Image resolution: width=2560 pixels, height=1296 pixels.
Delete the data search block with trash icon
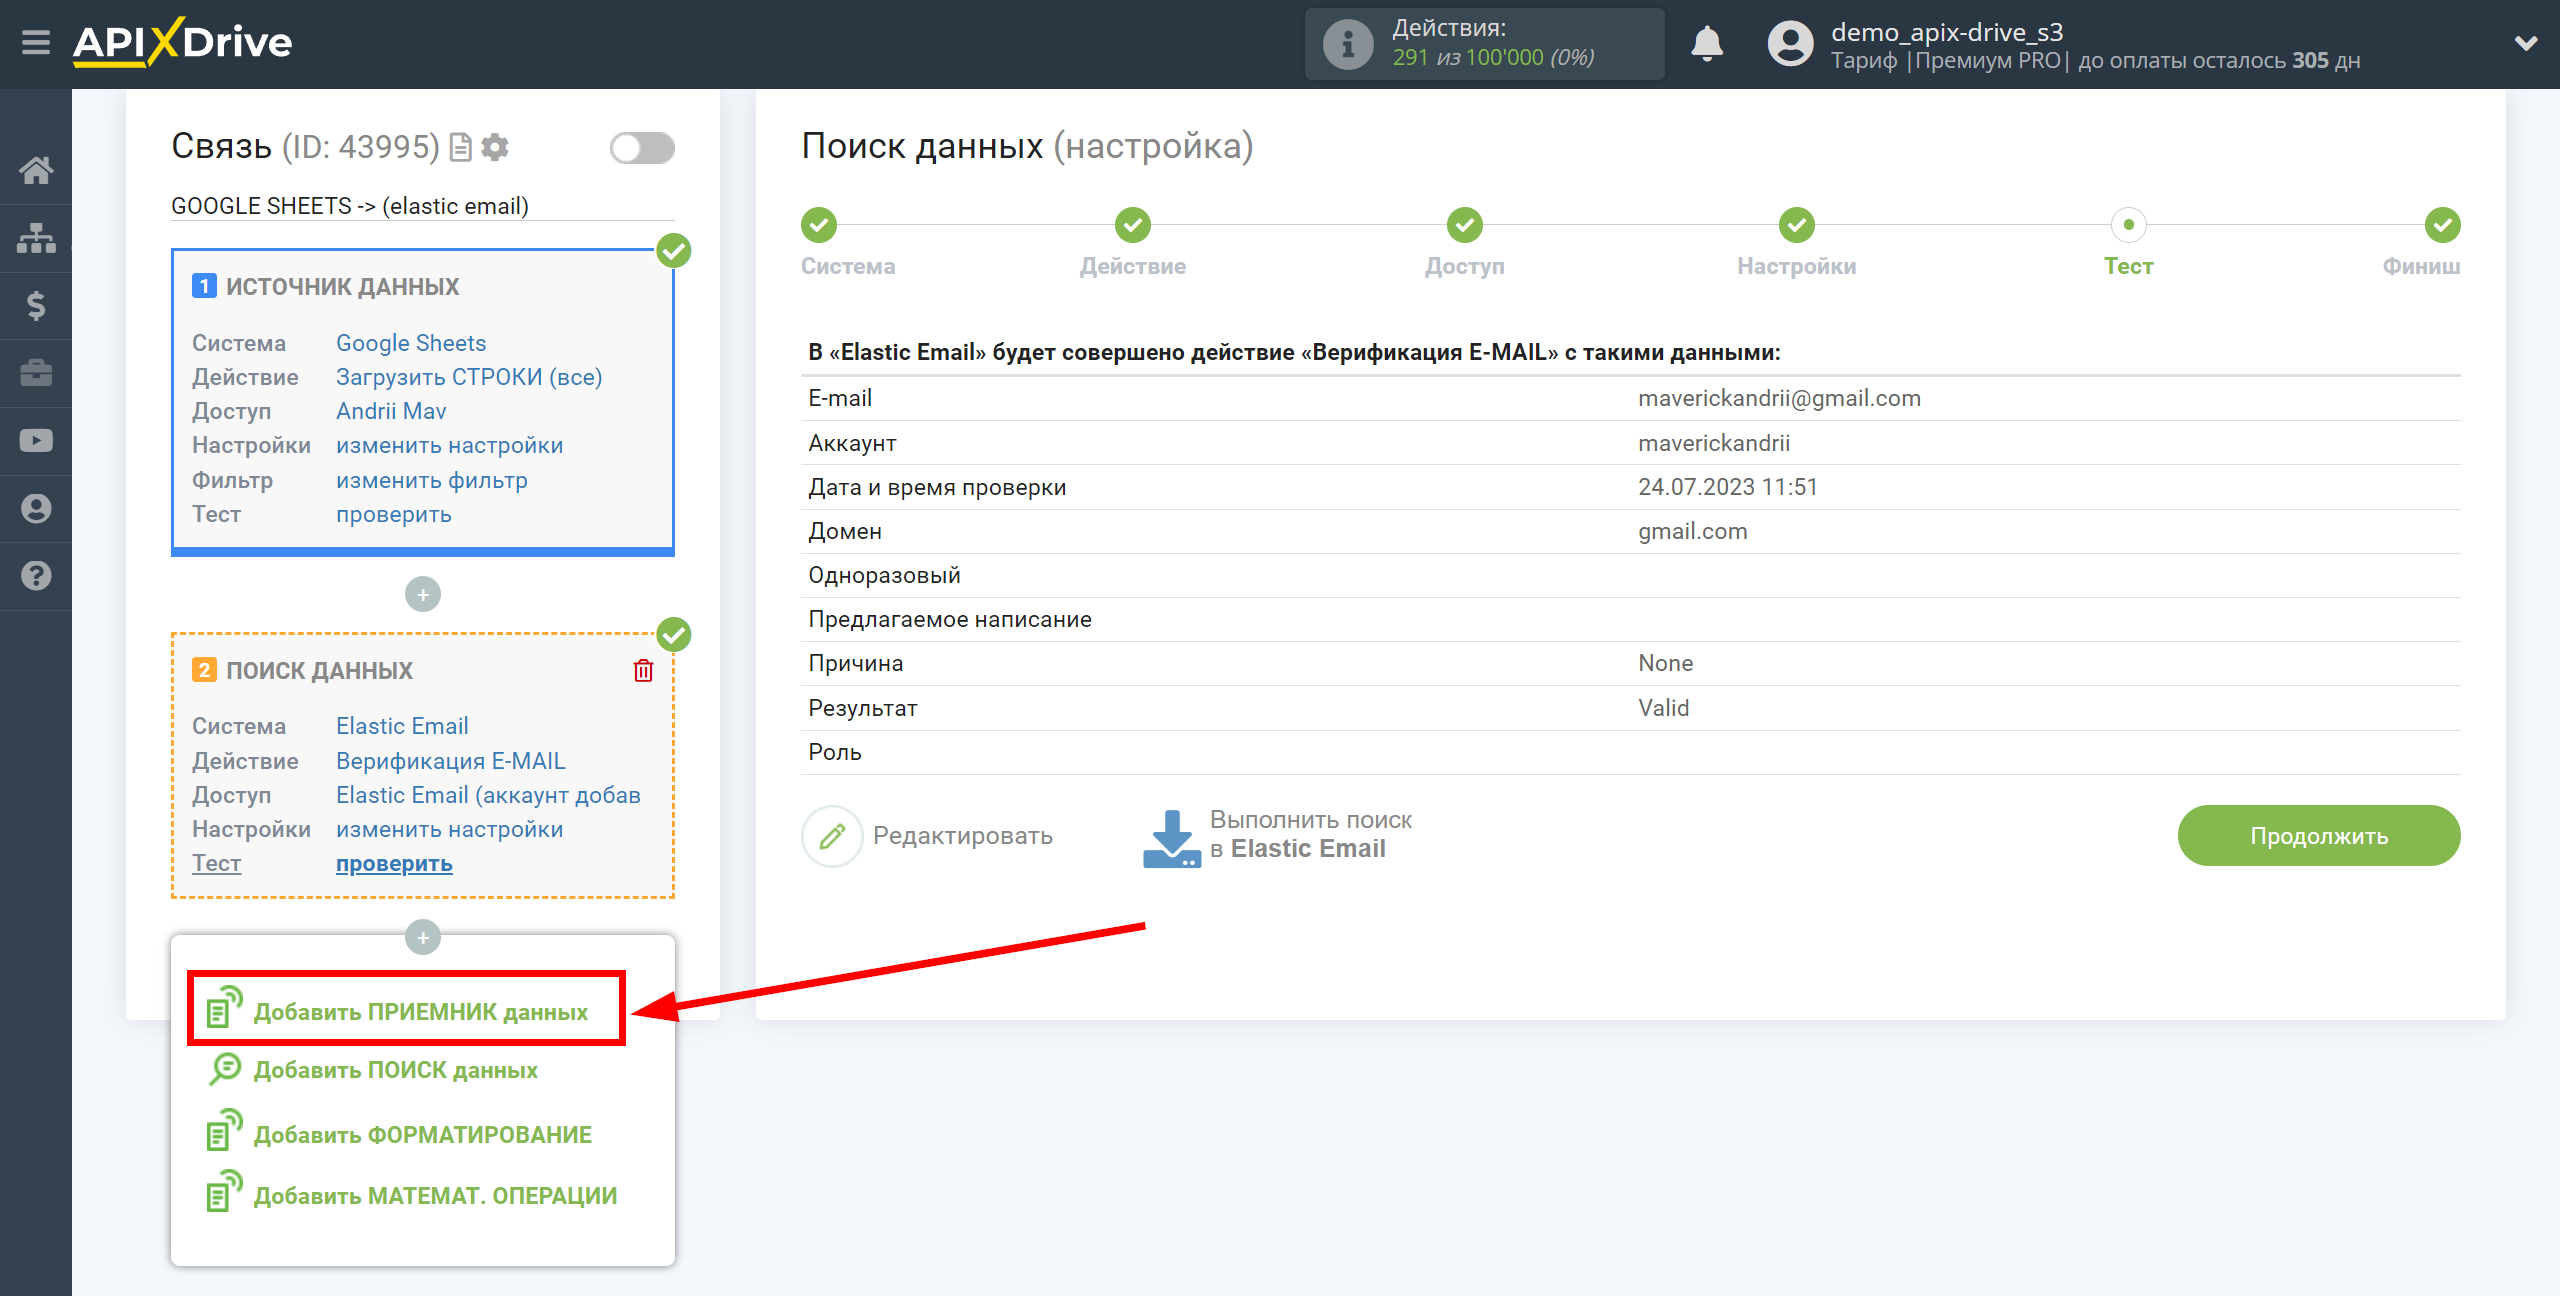pos(643,670)
